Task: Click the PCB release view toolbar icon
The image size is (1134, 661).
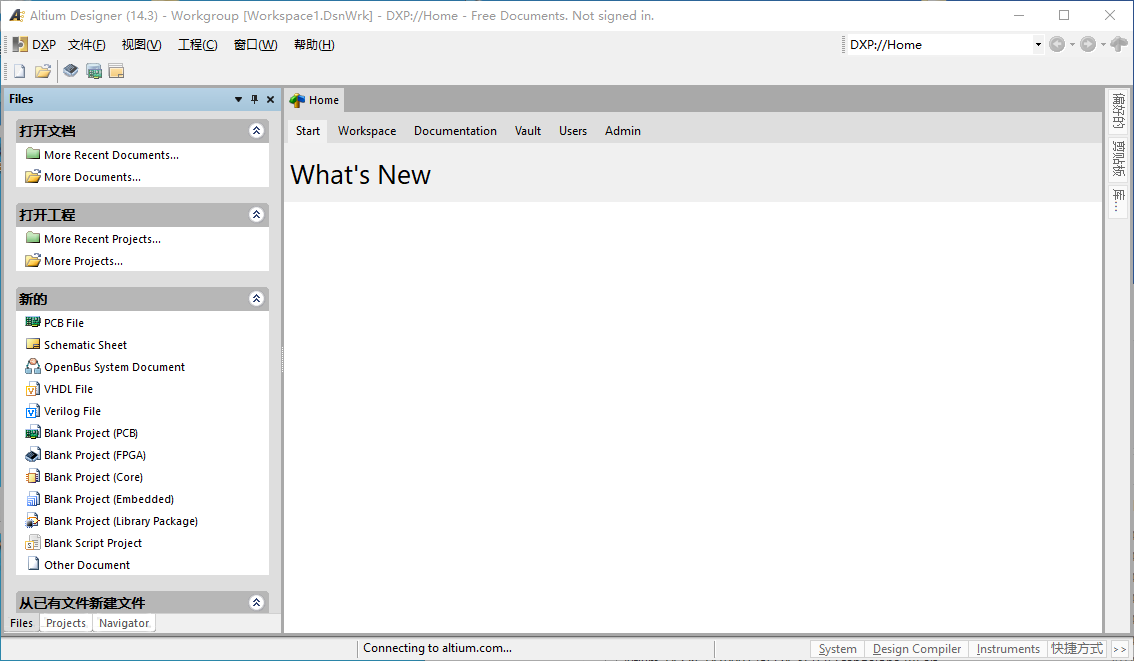Action: (x=94, y=71)
